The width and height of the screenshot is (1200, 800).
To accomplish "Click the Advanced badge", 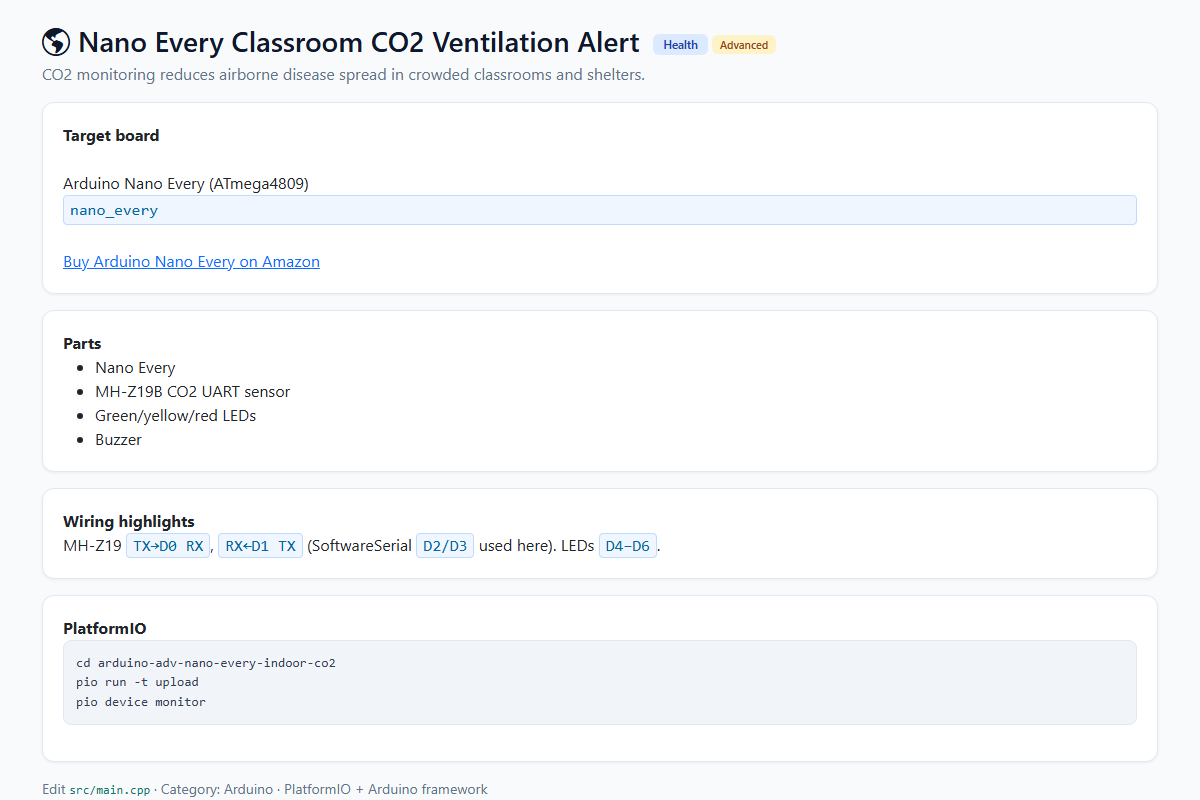I will click(744, 45).
